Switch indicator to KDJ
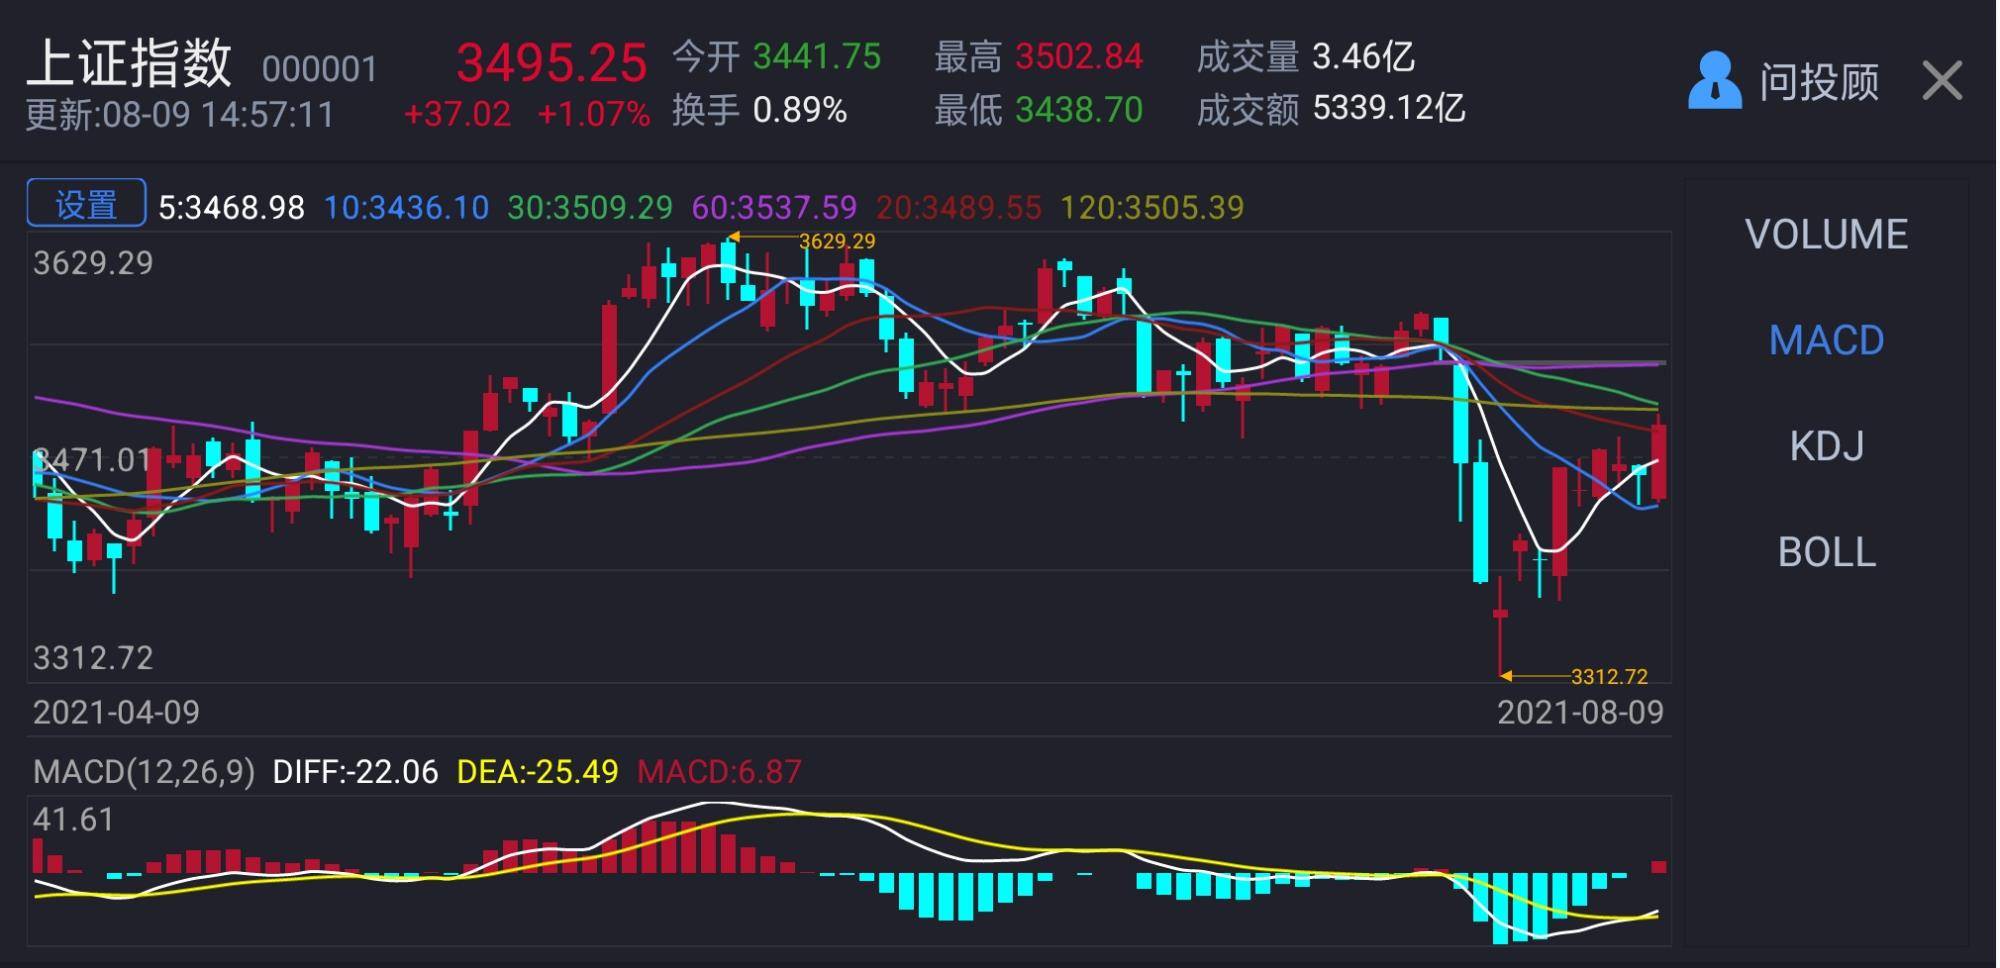Viewport: 2000px width, 968px height. pyautogui.click(x=1826, y=446)
